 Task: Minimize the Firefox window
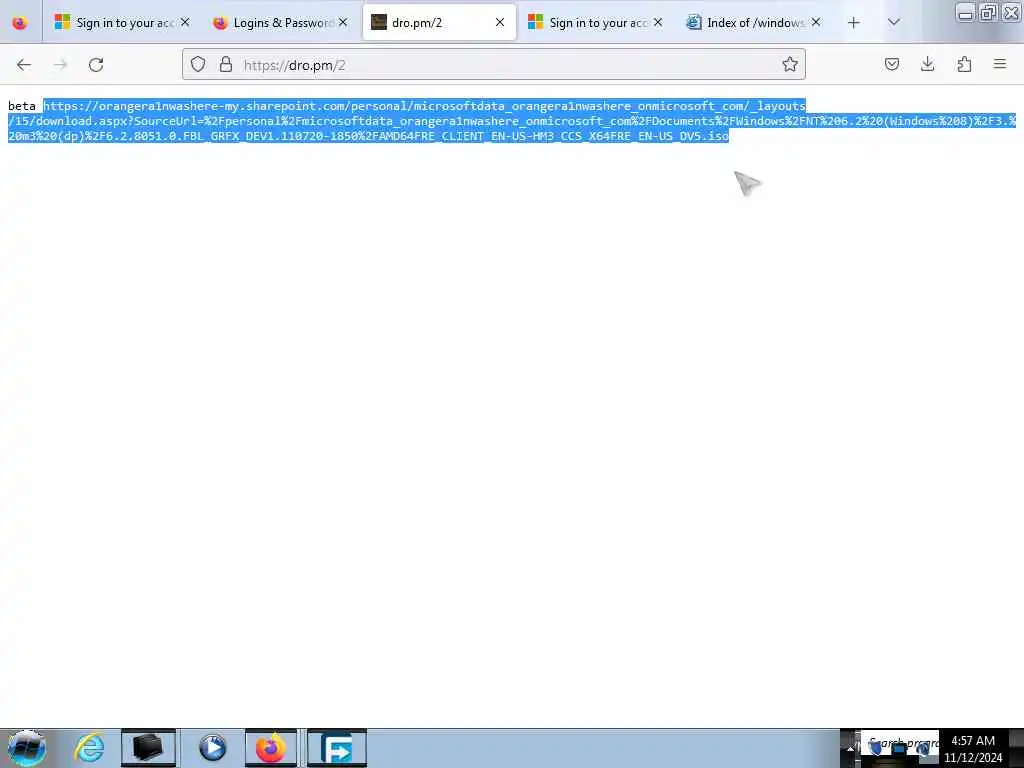pos(965,12)
